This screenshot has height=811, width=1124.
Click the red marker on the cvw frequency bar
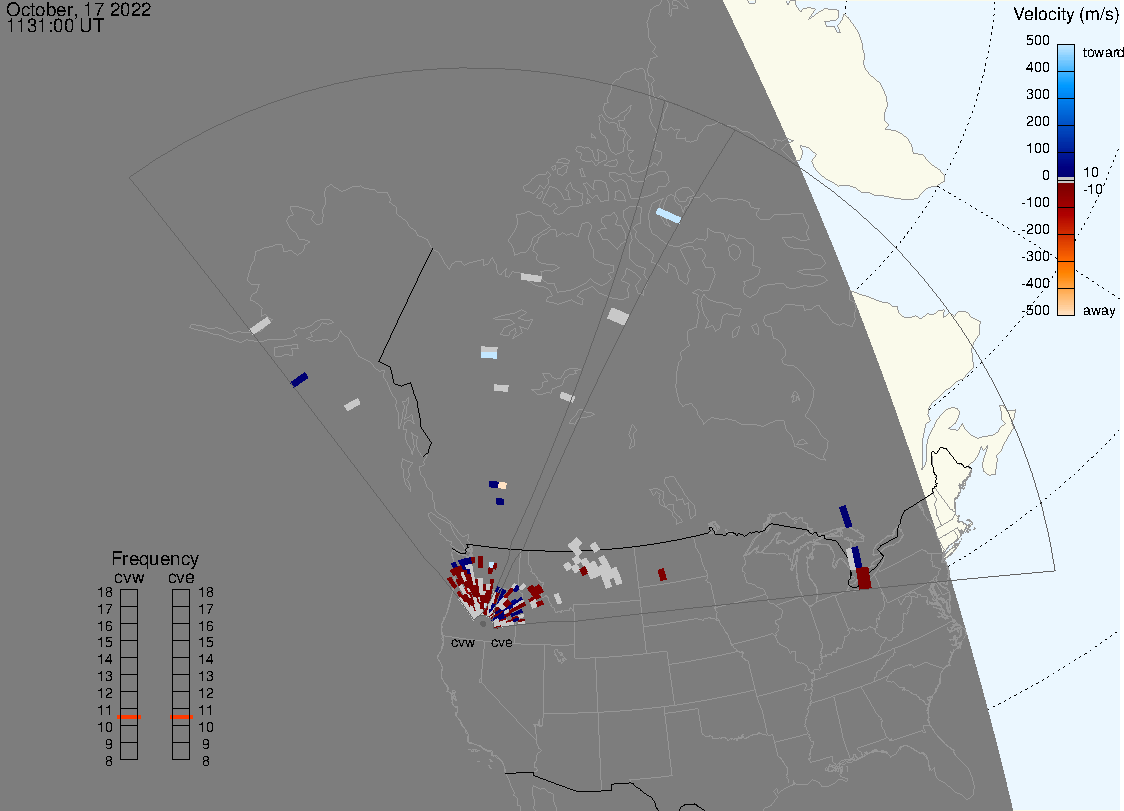click(x=129, y=717)
